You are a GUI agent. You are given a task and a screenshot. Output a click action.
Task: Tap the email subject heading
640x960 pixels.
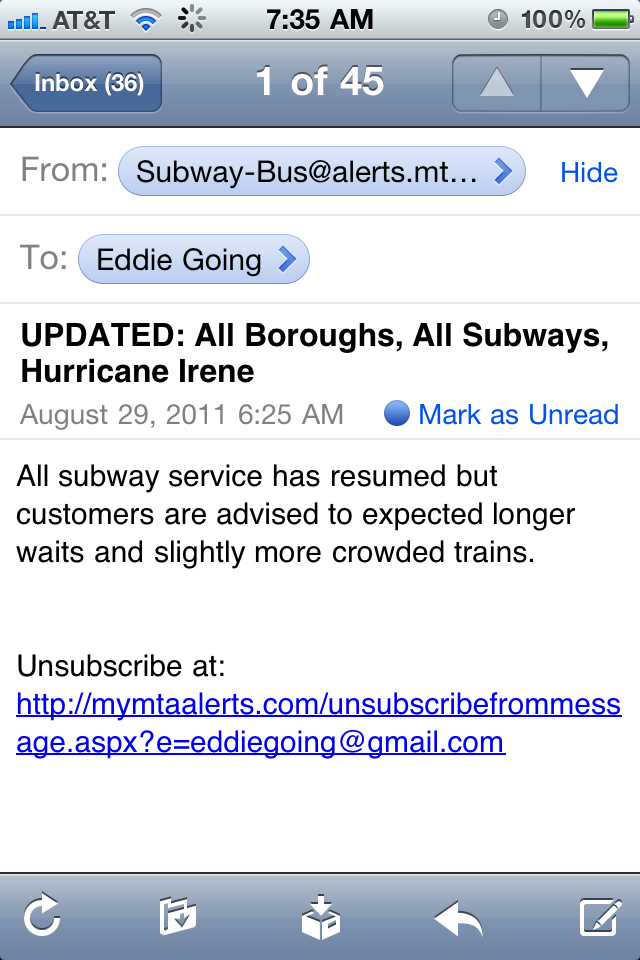[x=314, y=354]
